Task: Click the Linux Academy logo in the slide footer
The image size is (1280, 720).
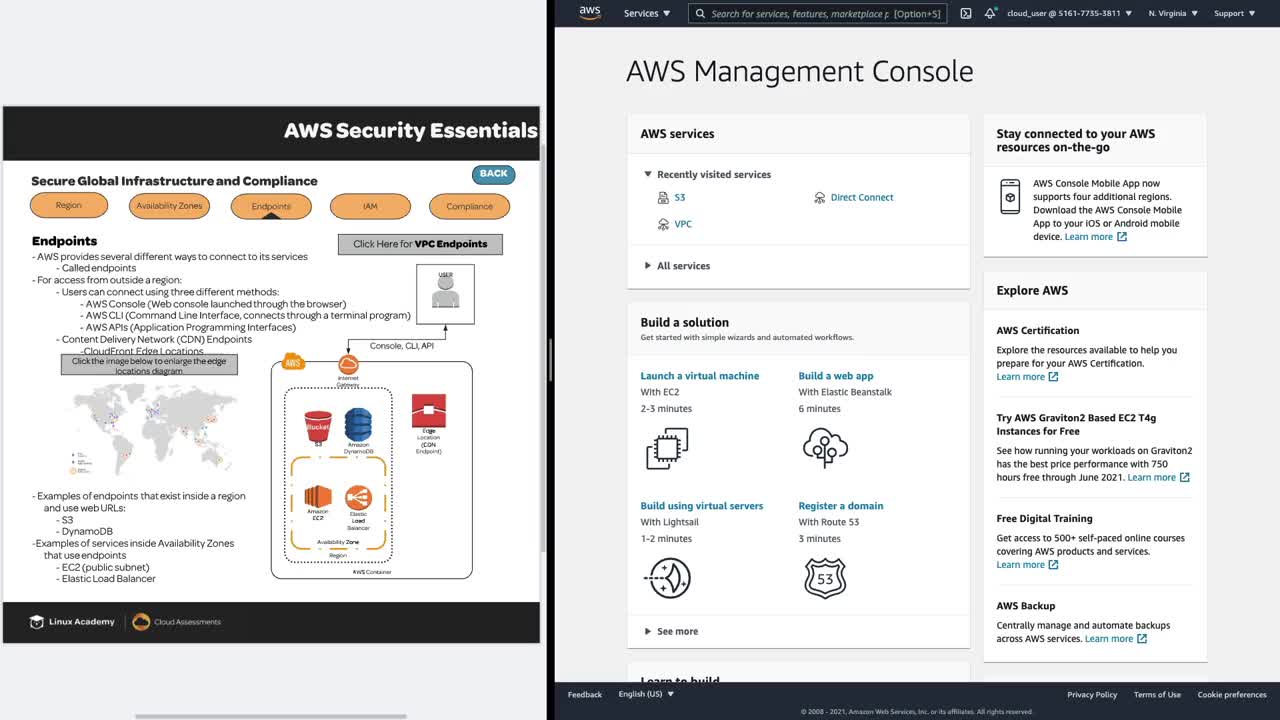Action: point(72,622)
